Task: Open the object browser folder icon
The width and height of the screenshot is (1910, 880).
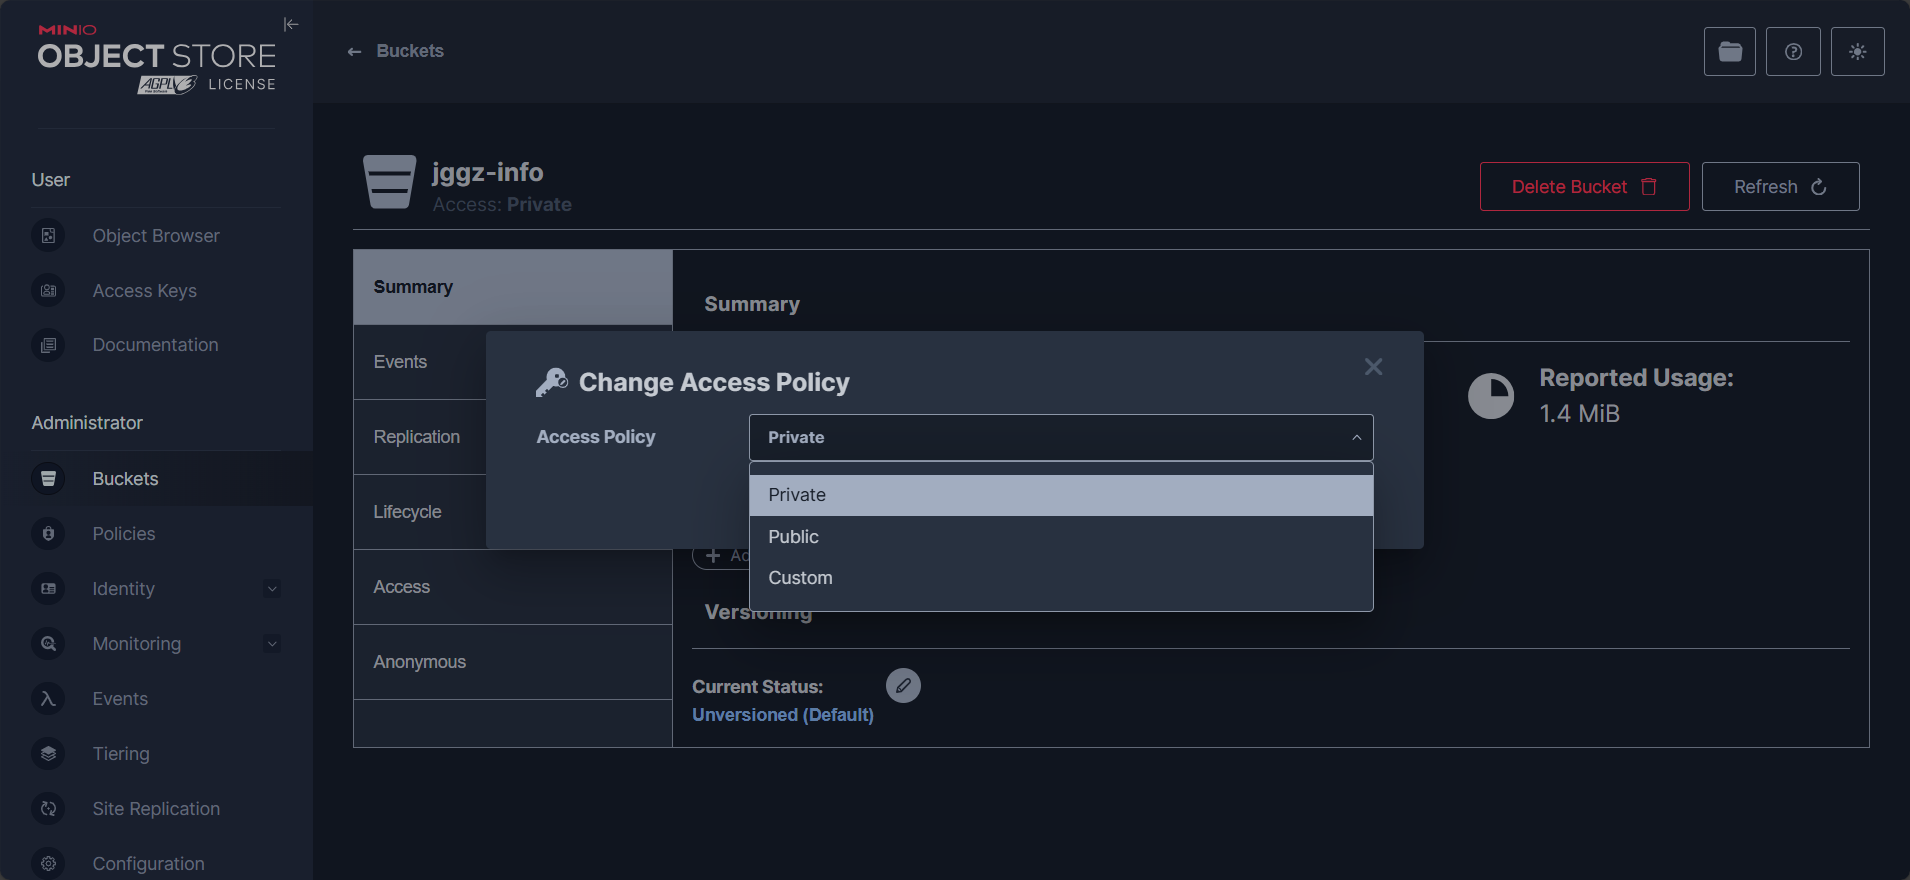Action: coord(1729,52)
